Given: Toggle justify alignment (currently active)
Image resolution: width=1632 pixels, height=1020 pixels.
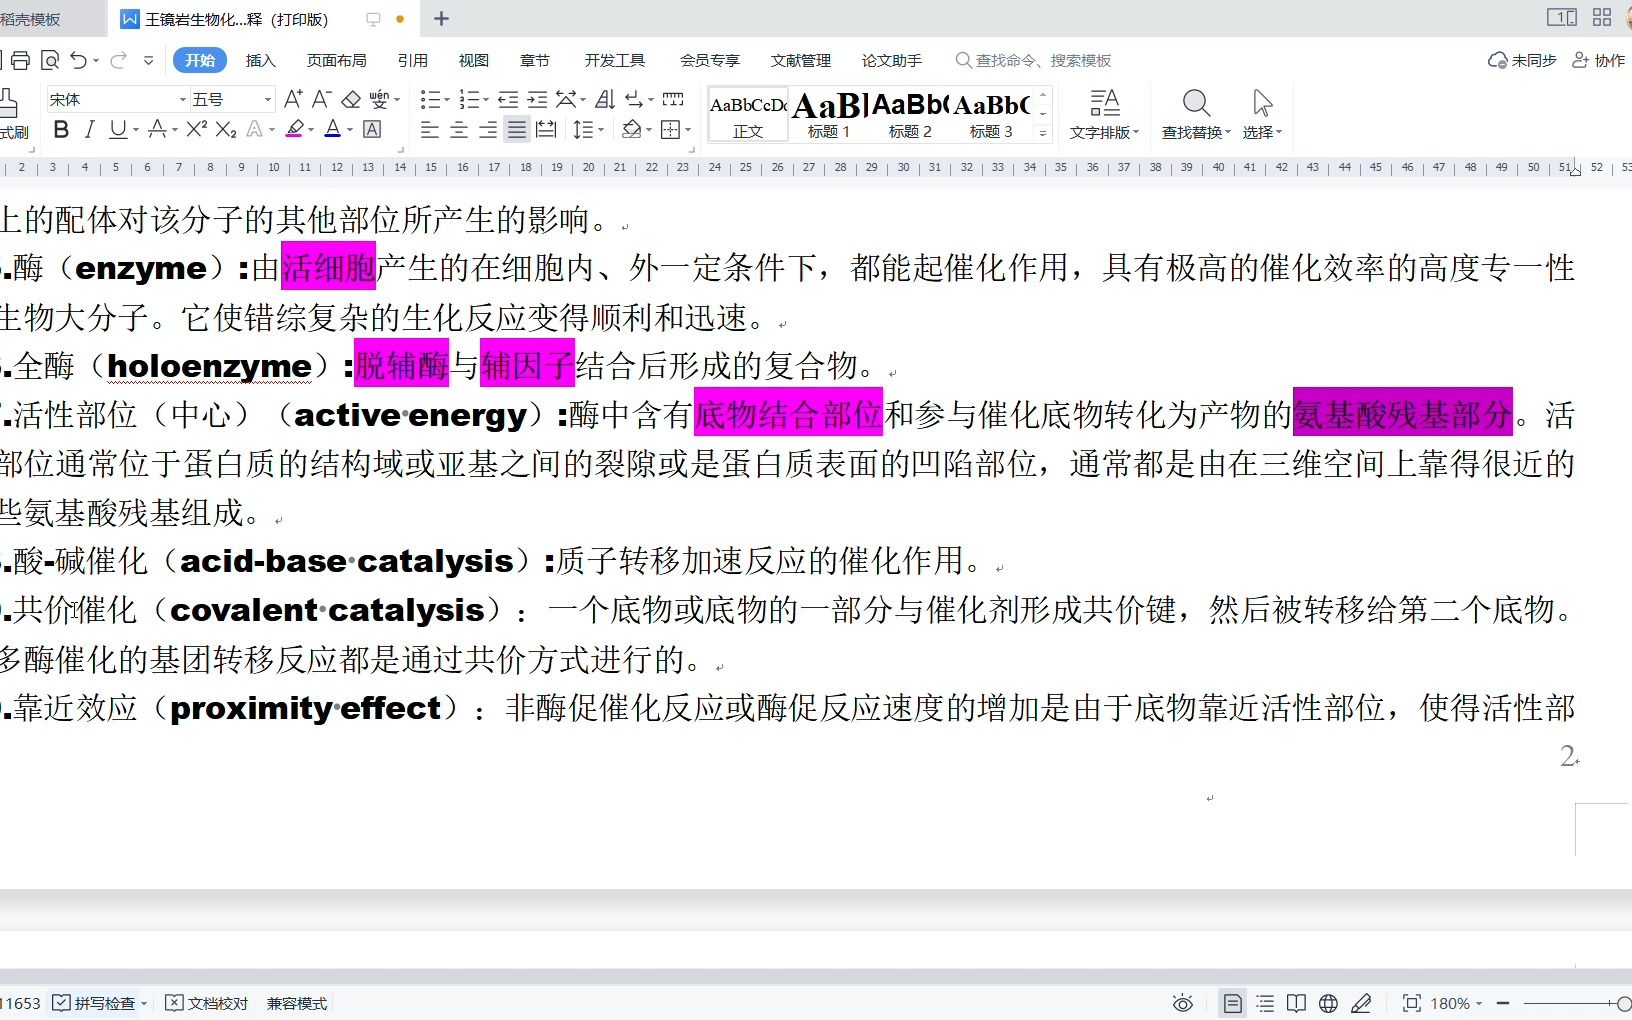Looking at the screenshot, I should (x=517, y=129).
